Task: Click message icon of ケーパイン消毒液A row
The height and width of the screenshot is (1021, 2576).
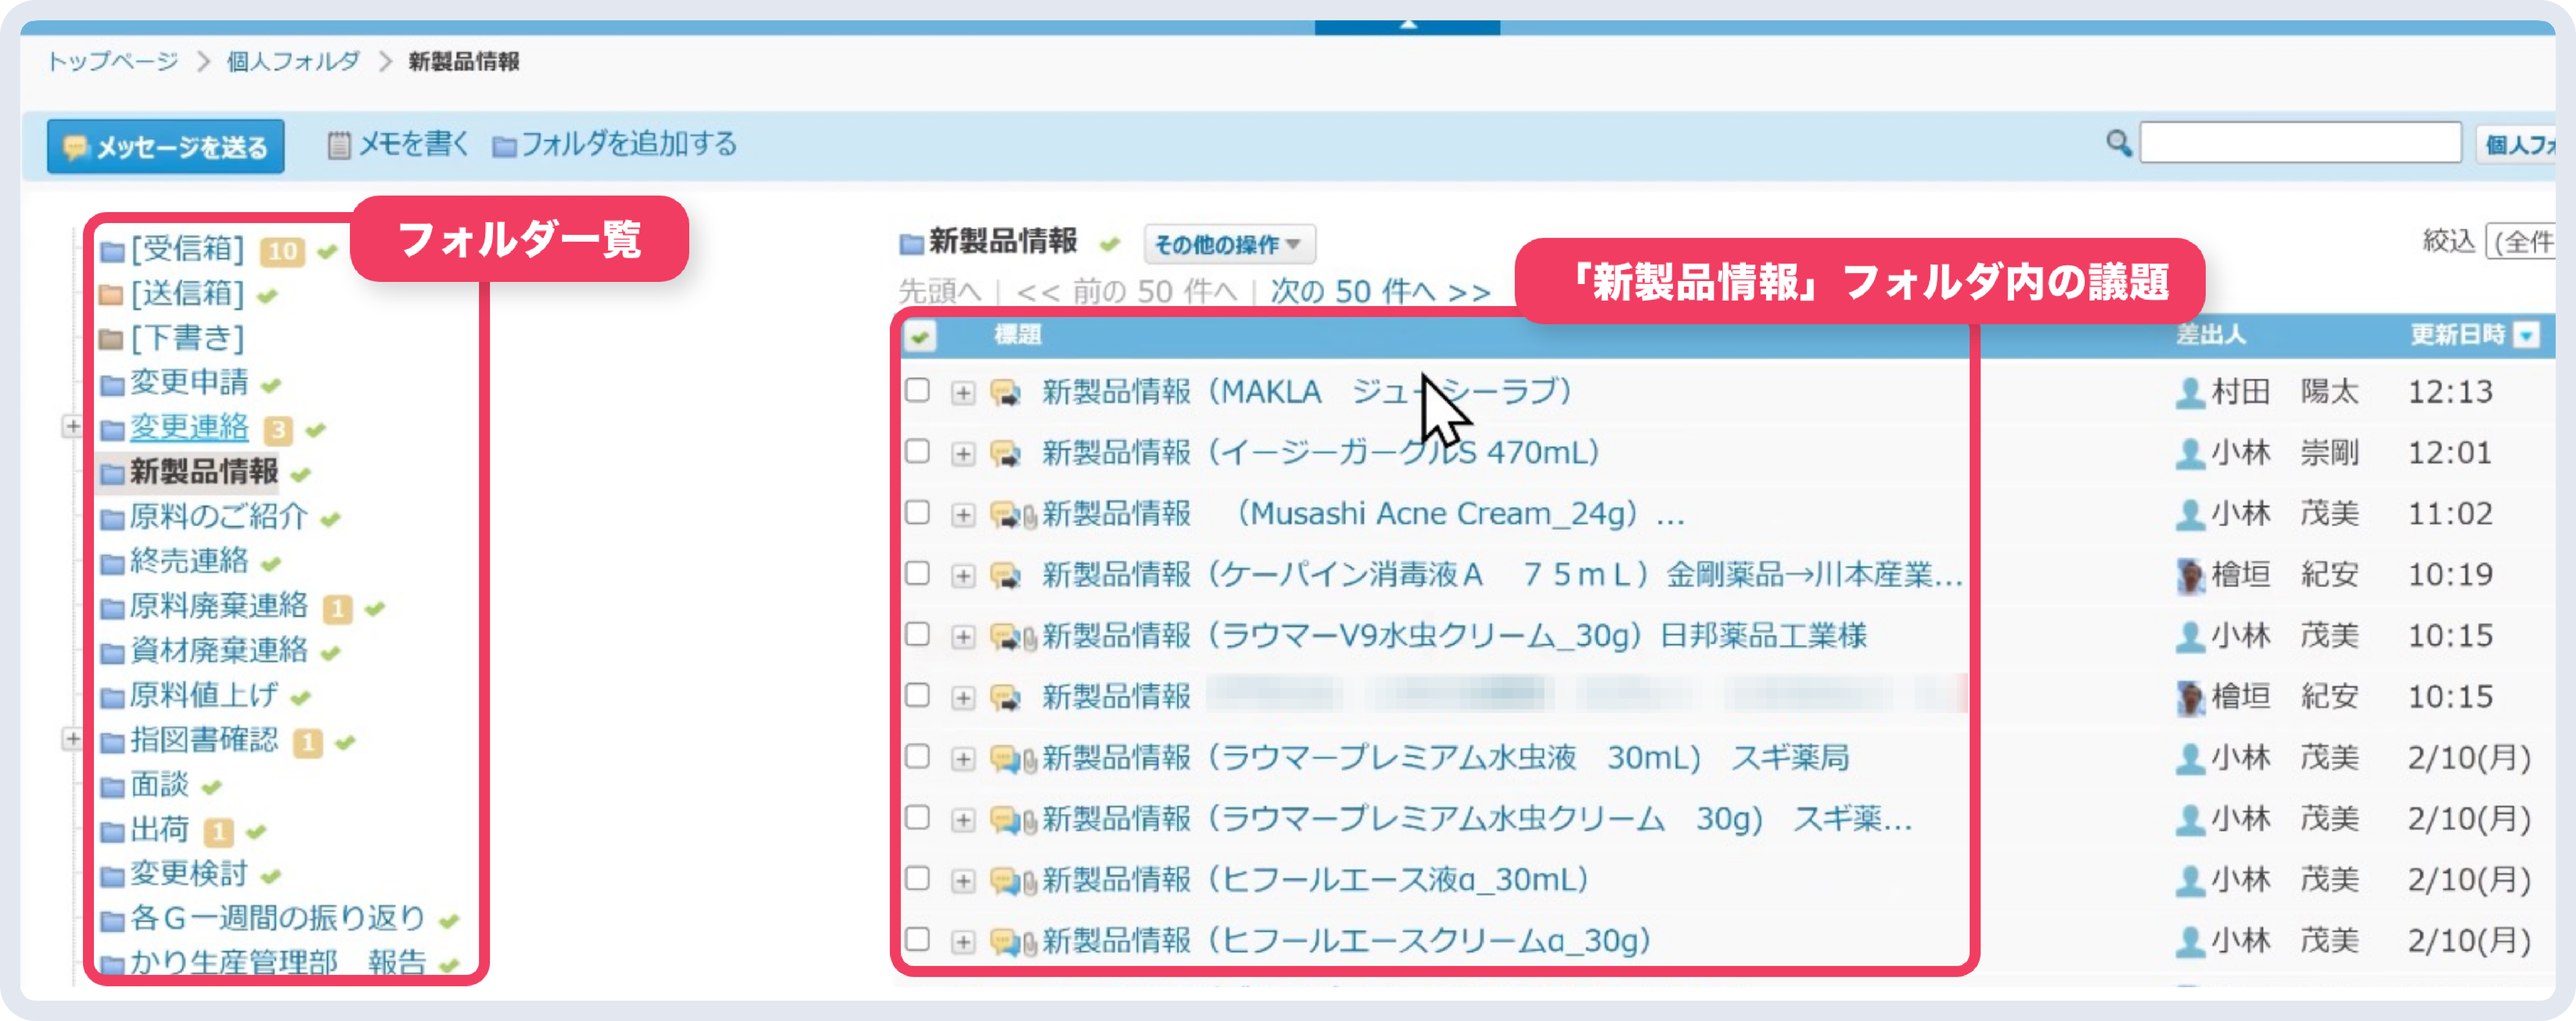Action: pos(1005,576)
